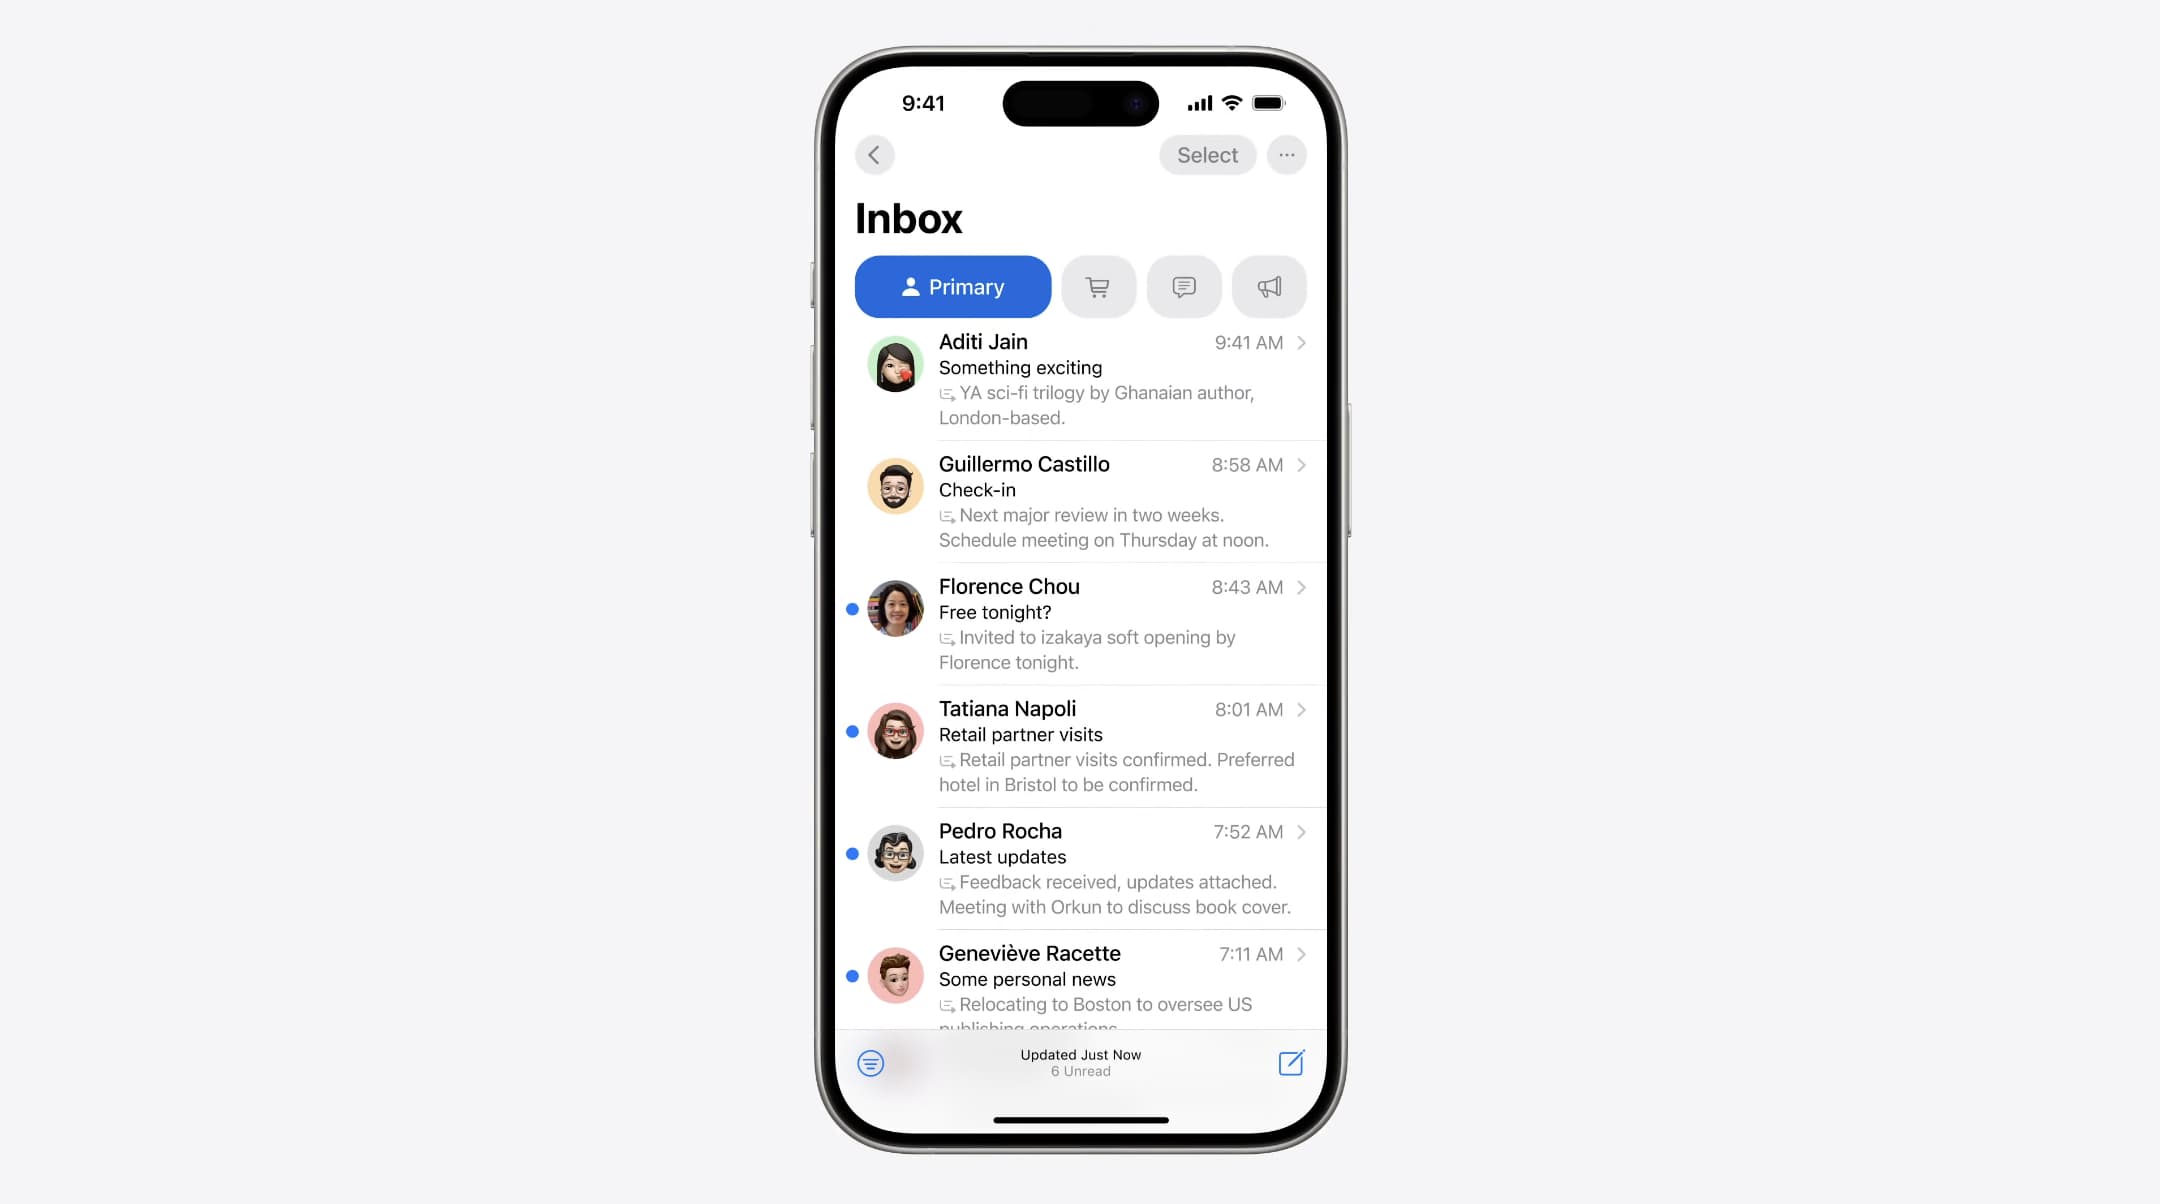Select multiple emails with Select button
The image size is (2160, 1204).
1207,154
